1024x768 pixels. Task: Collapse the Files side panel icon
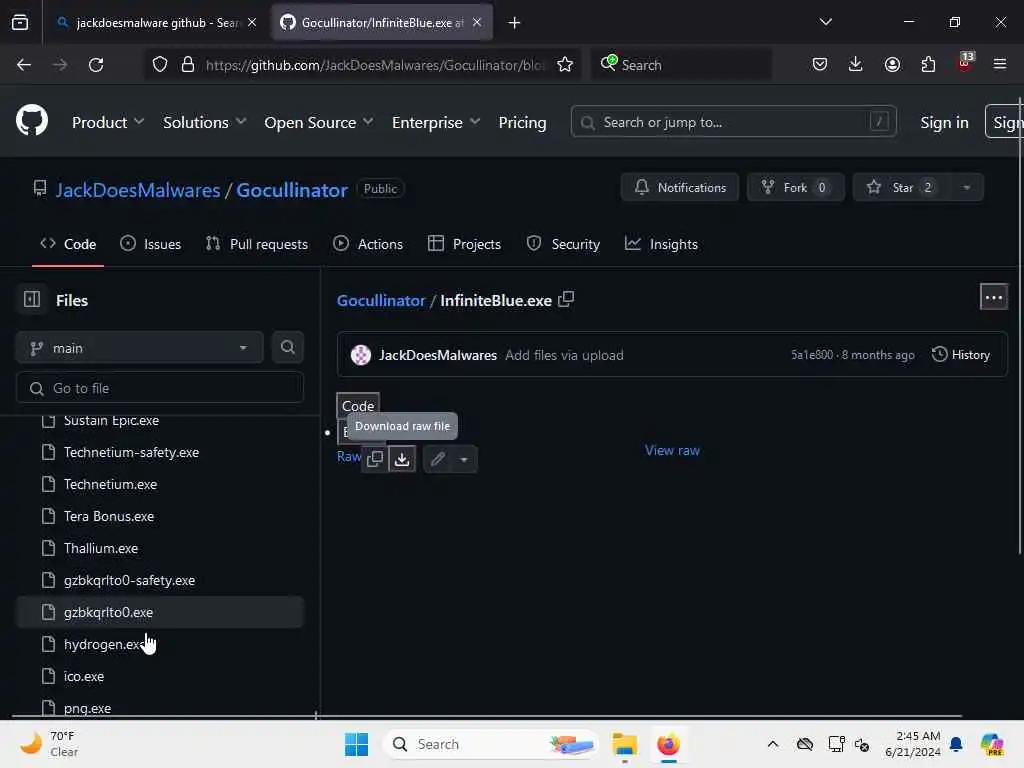32,300
